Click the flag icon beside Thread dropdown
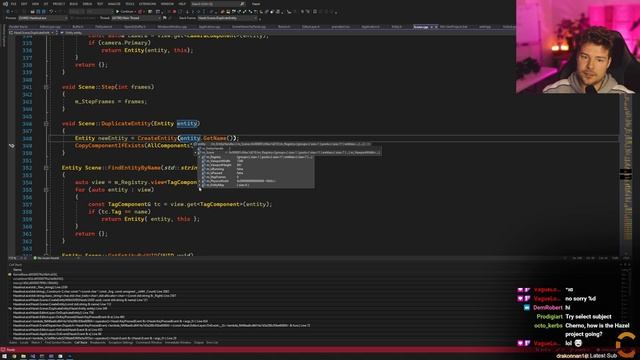 (x=164, y=18)
